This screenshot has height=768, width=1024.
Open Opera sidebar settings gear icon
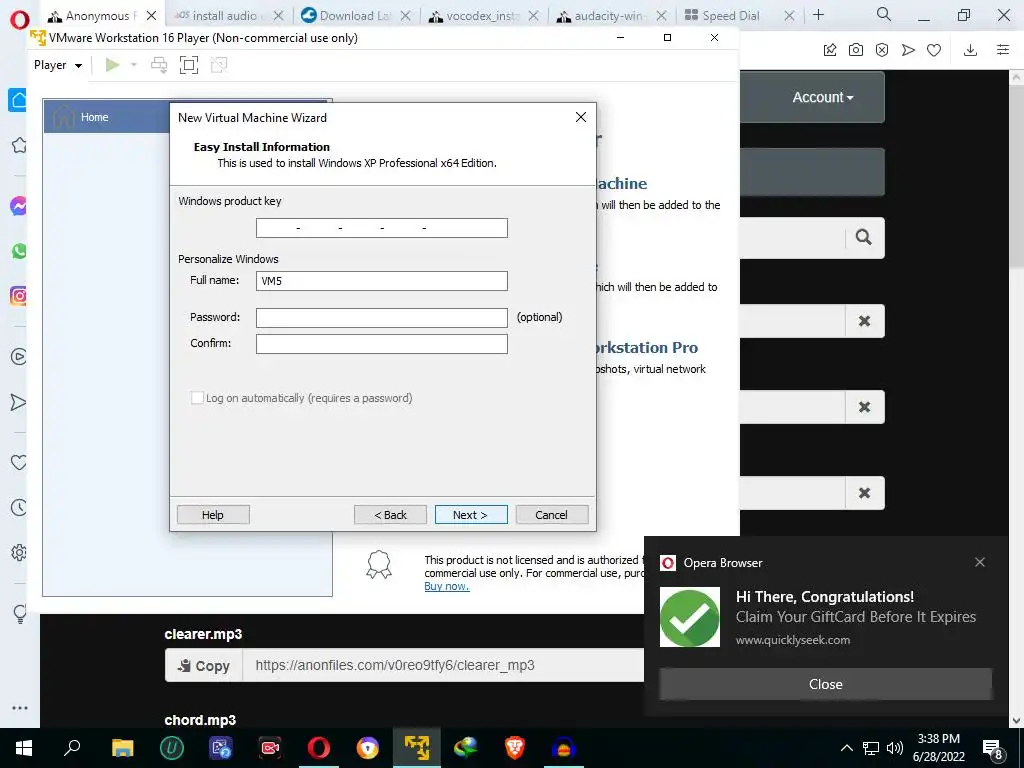coord(19,552)
